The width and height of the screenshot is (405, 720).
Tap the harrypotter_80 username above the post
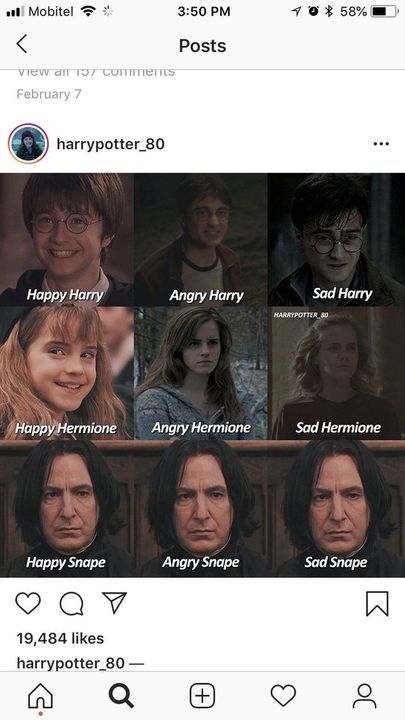[110, 144]
